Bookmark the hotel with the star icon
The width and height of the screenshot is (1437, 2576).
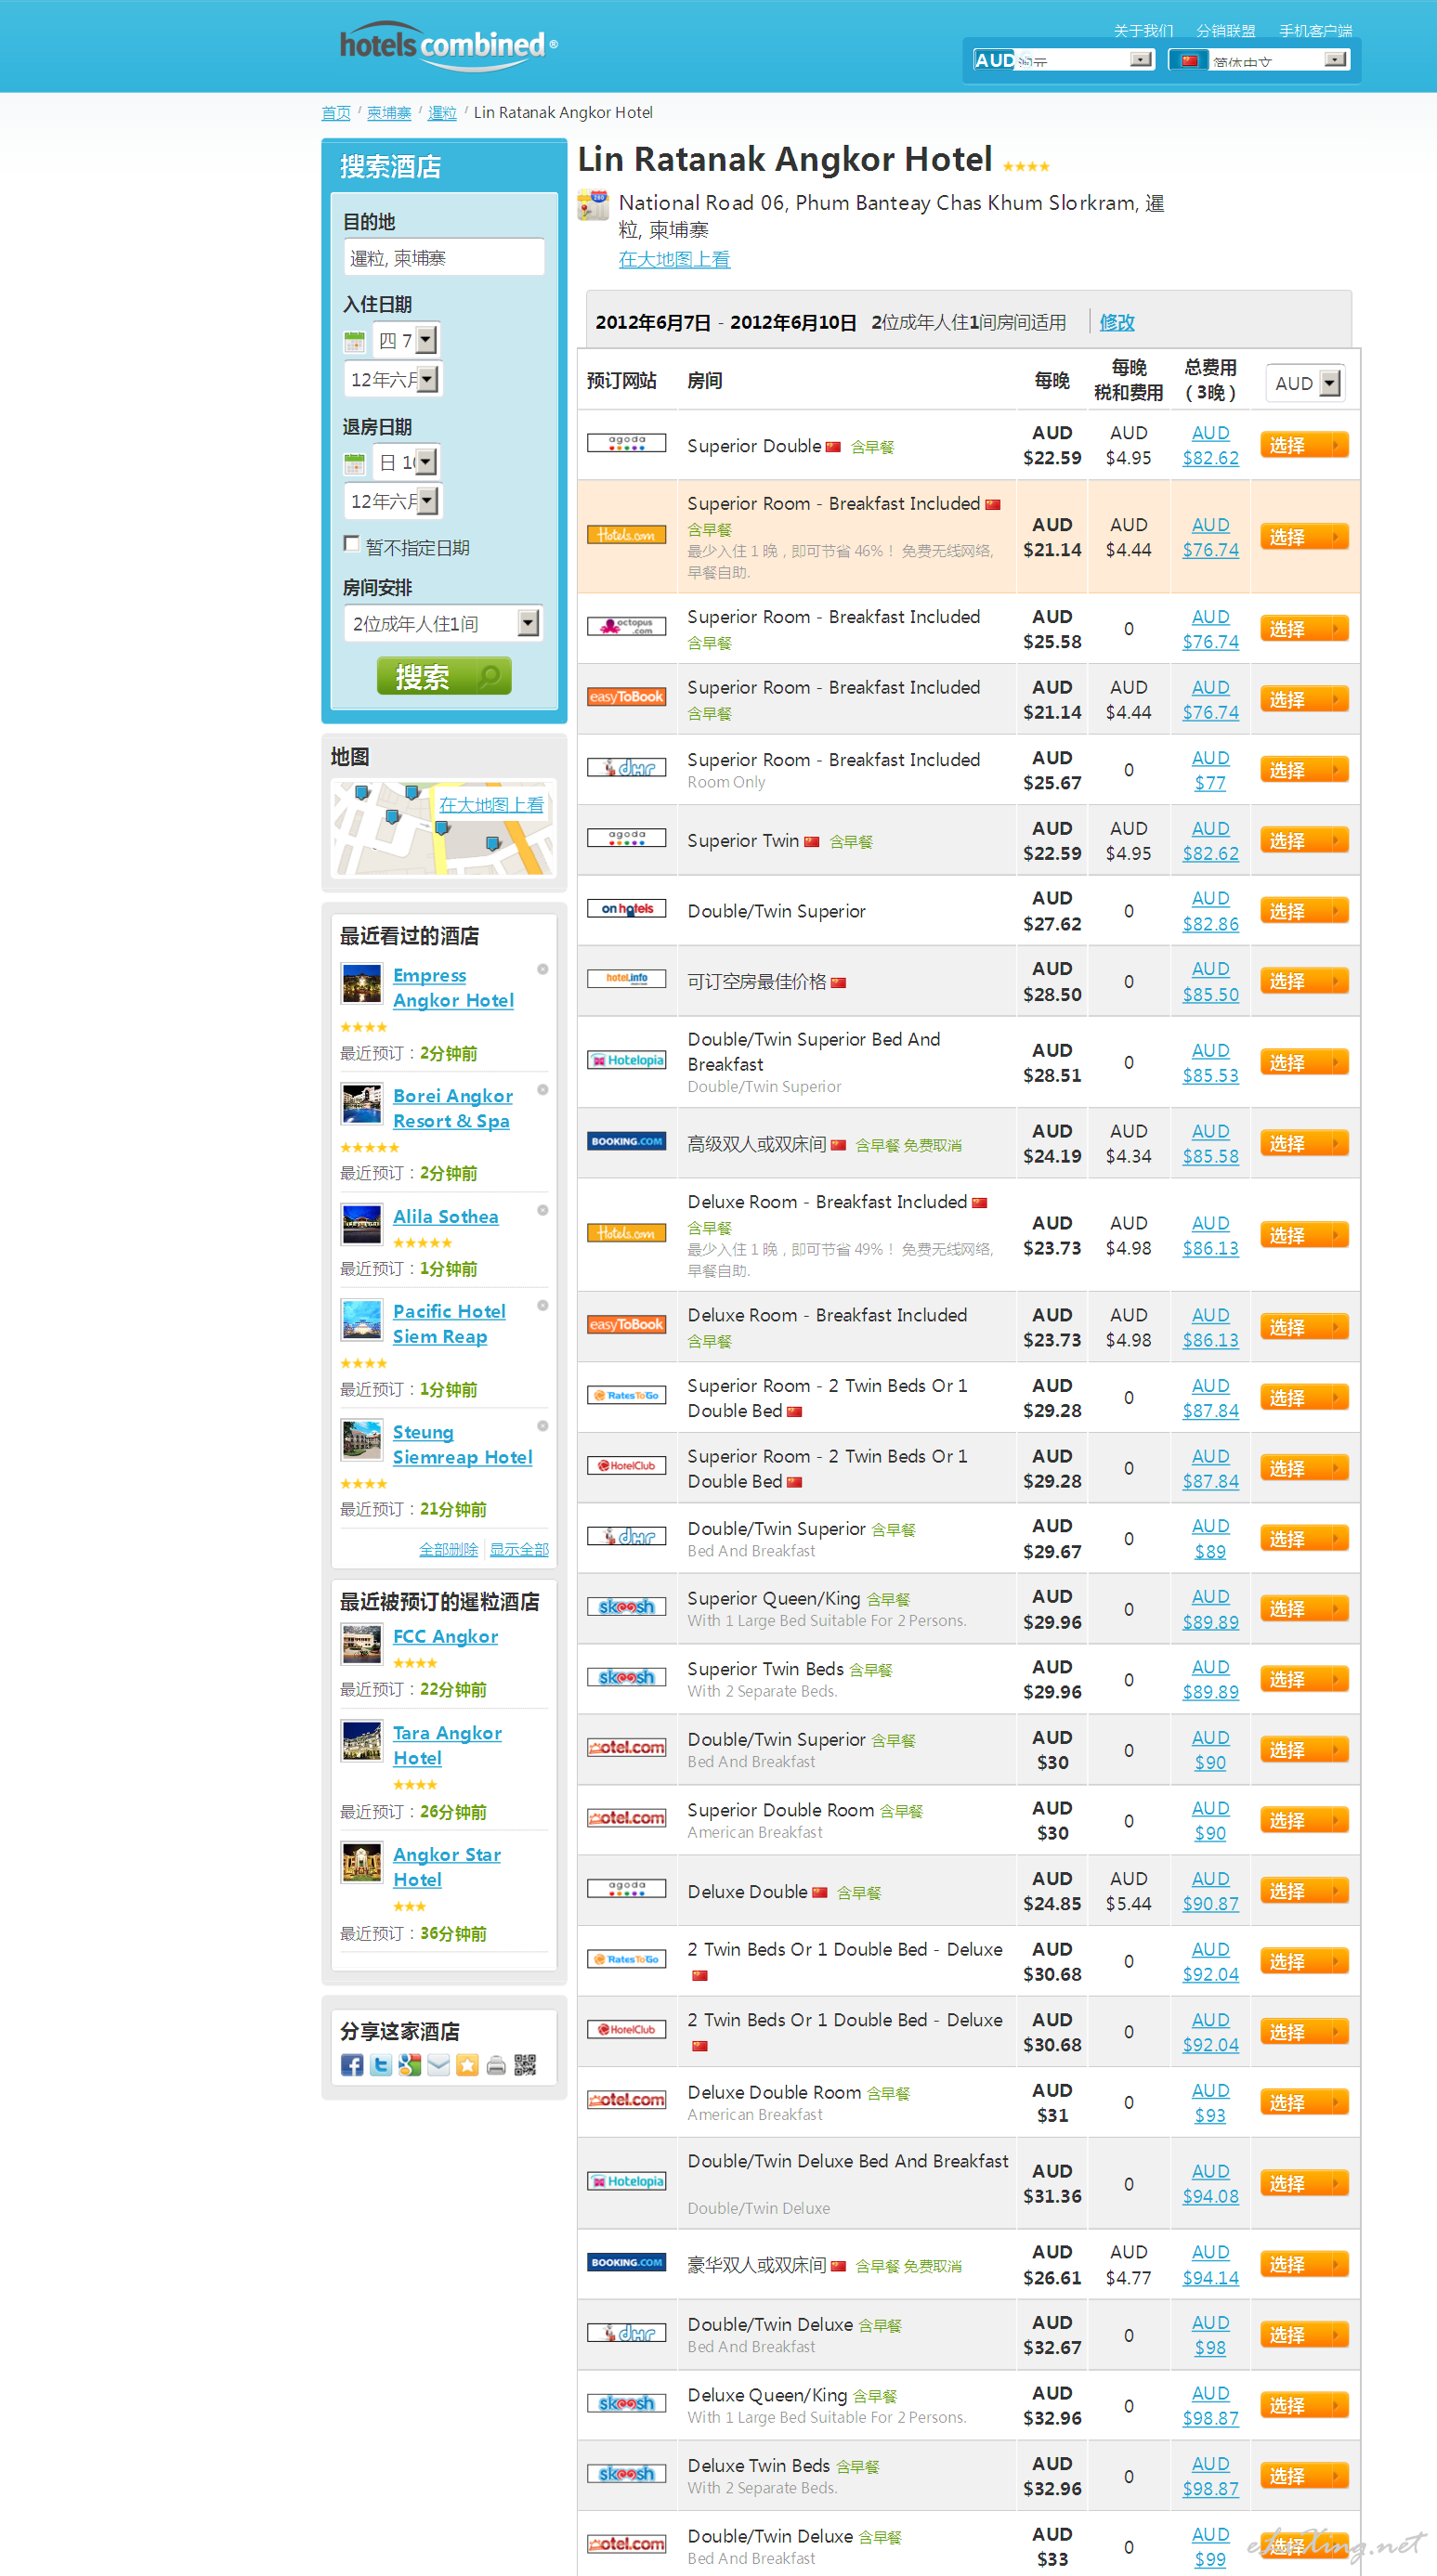[x=467, y=2064]
